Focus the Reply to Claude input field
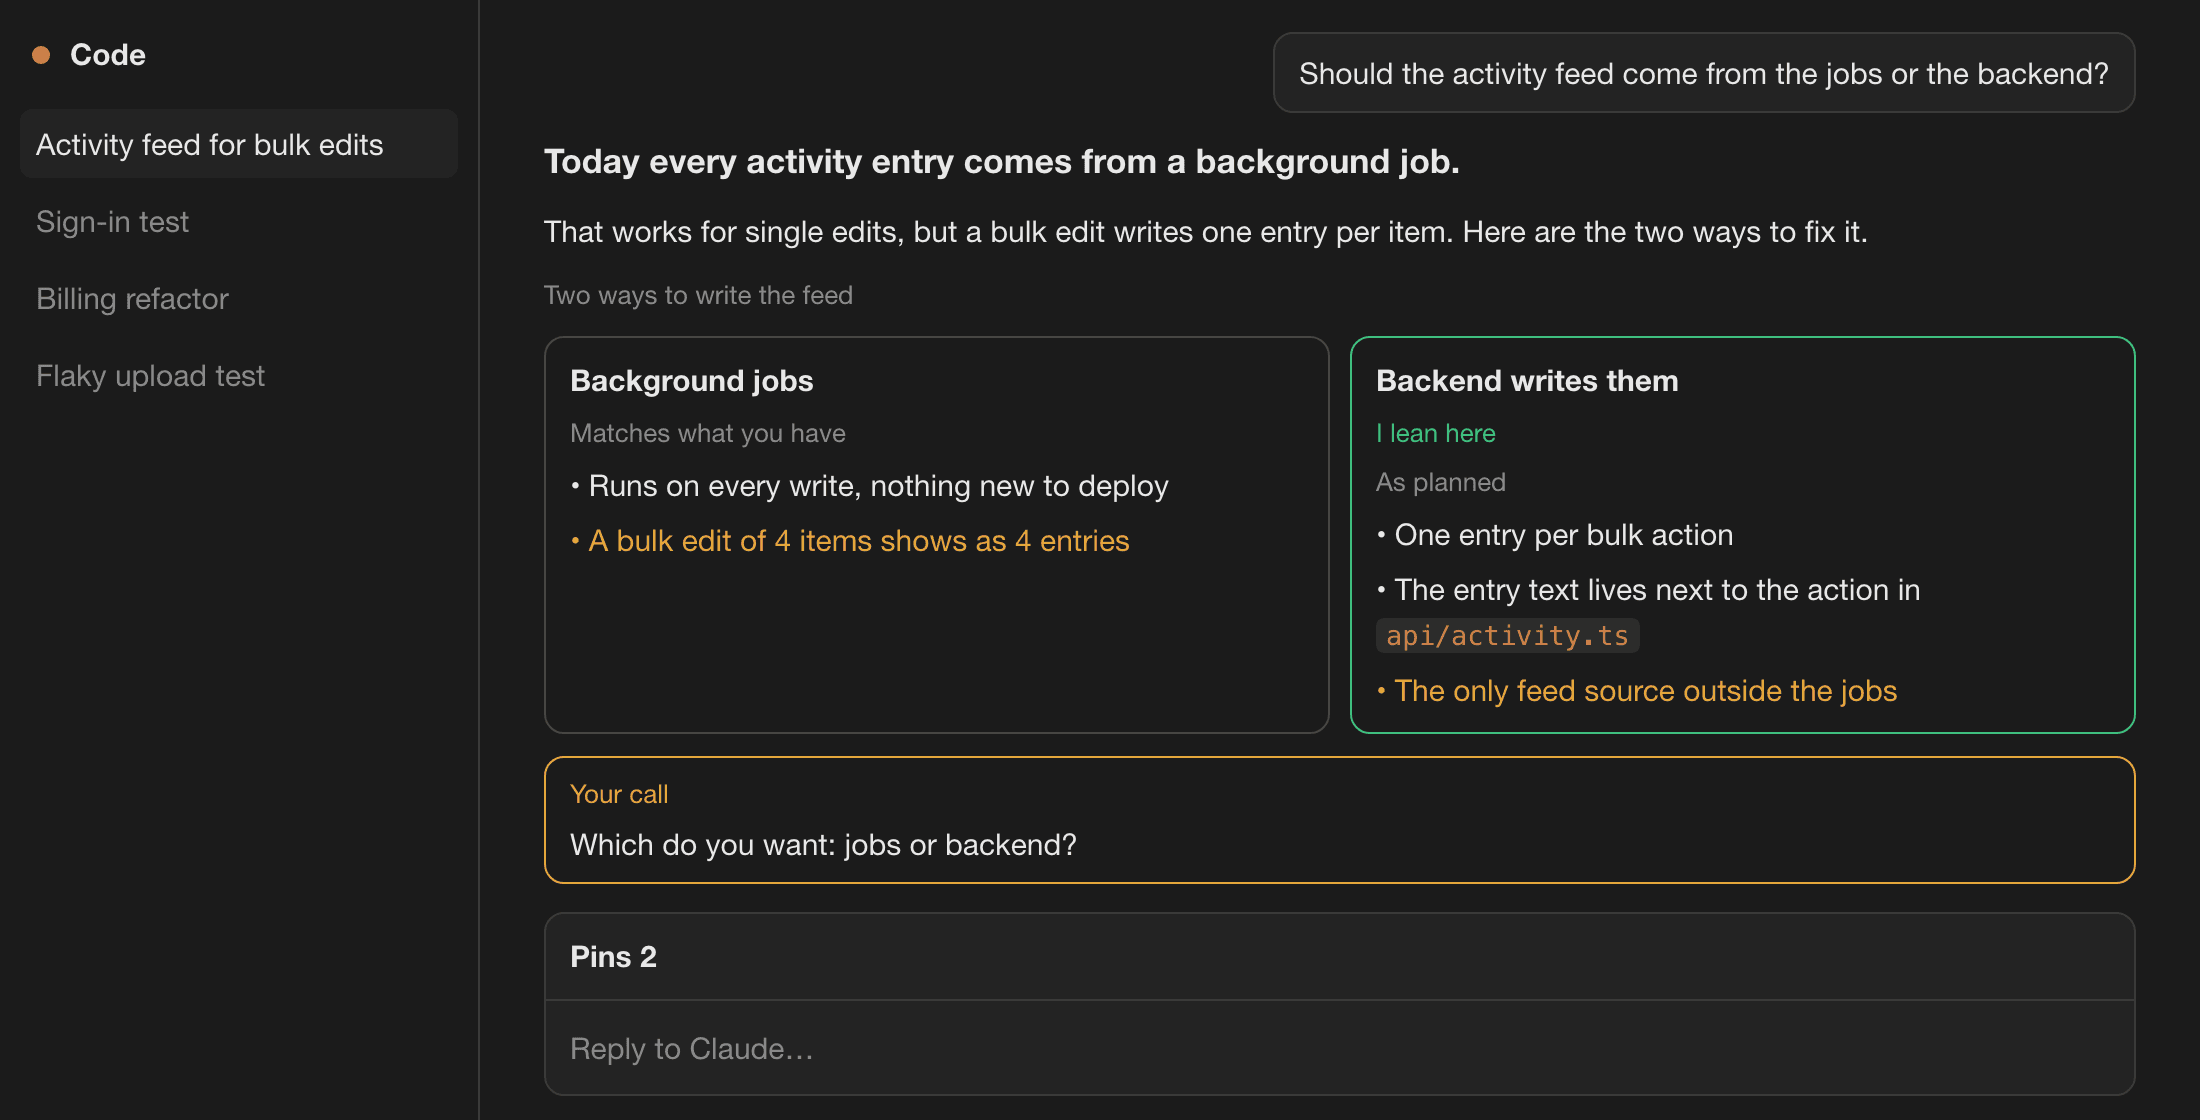 [1339, 1049]
